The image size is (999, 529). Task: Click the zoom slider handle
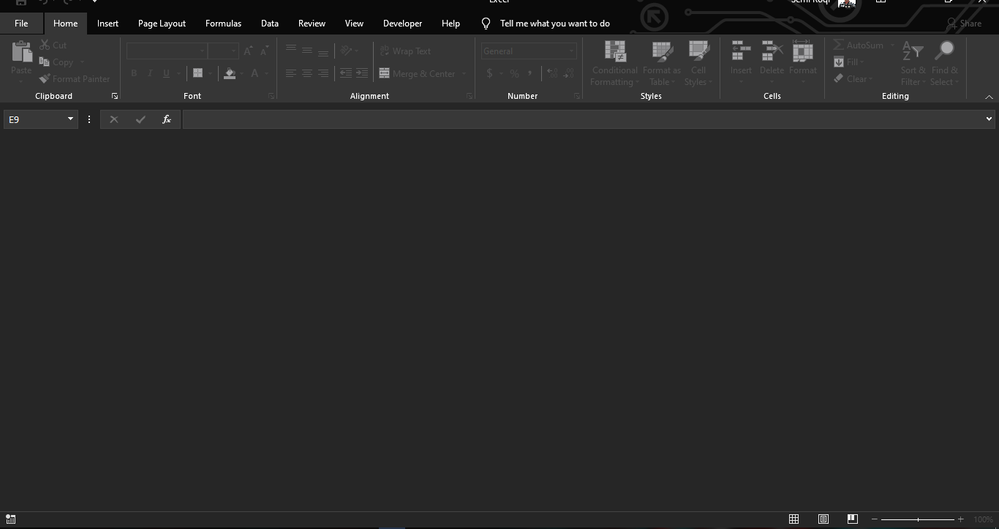(918, 519)
